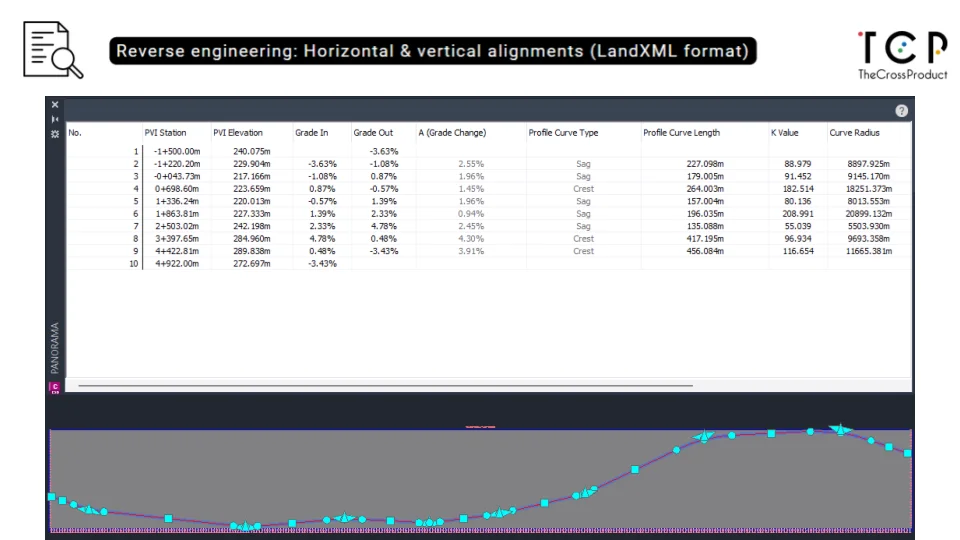Select row number 5 in the table
The image size is (960, 540).
coord(135,201)
